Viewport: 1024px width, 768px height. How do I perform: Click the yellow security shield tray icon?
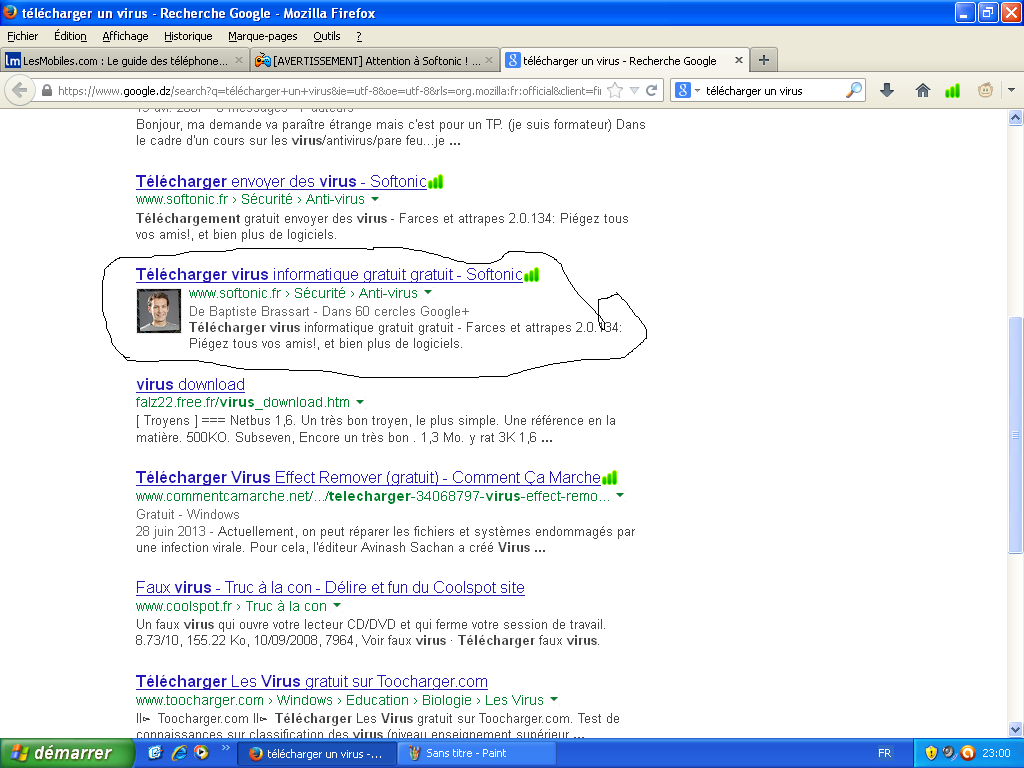[x=931, y=753]
